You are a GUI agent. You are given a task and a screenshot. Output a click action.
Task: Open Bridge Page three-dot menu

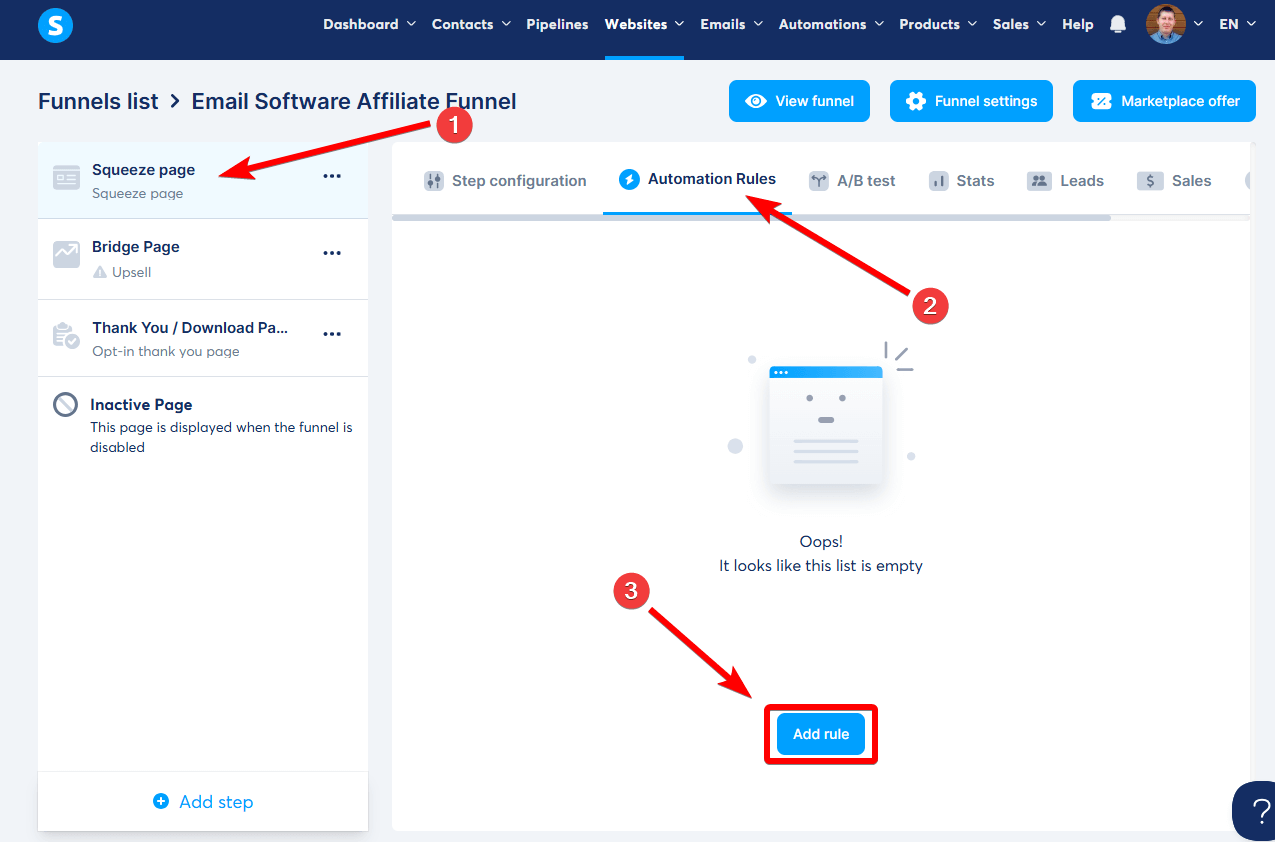click(332, 253)
